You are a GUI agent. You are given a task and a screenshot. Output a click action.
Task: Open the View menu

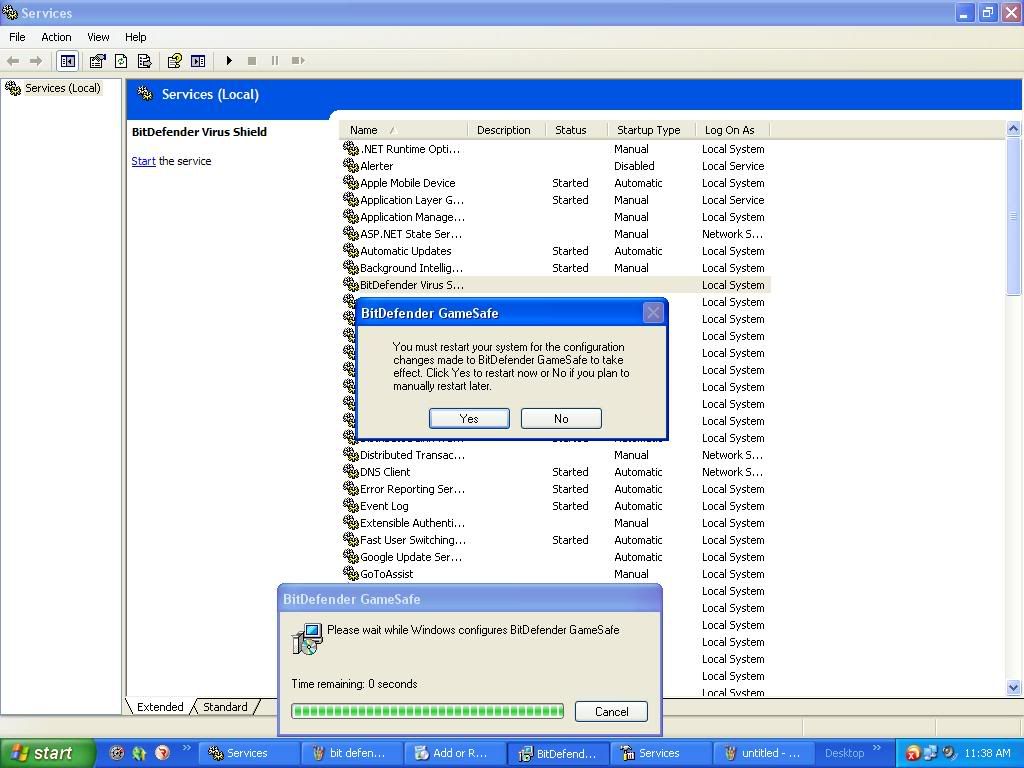(98, 37)
